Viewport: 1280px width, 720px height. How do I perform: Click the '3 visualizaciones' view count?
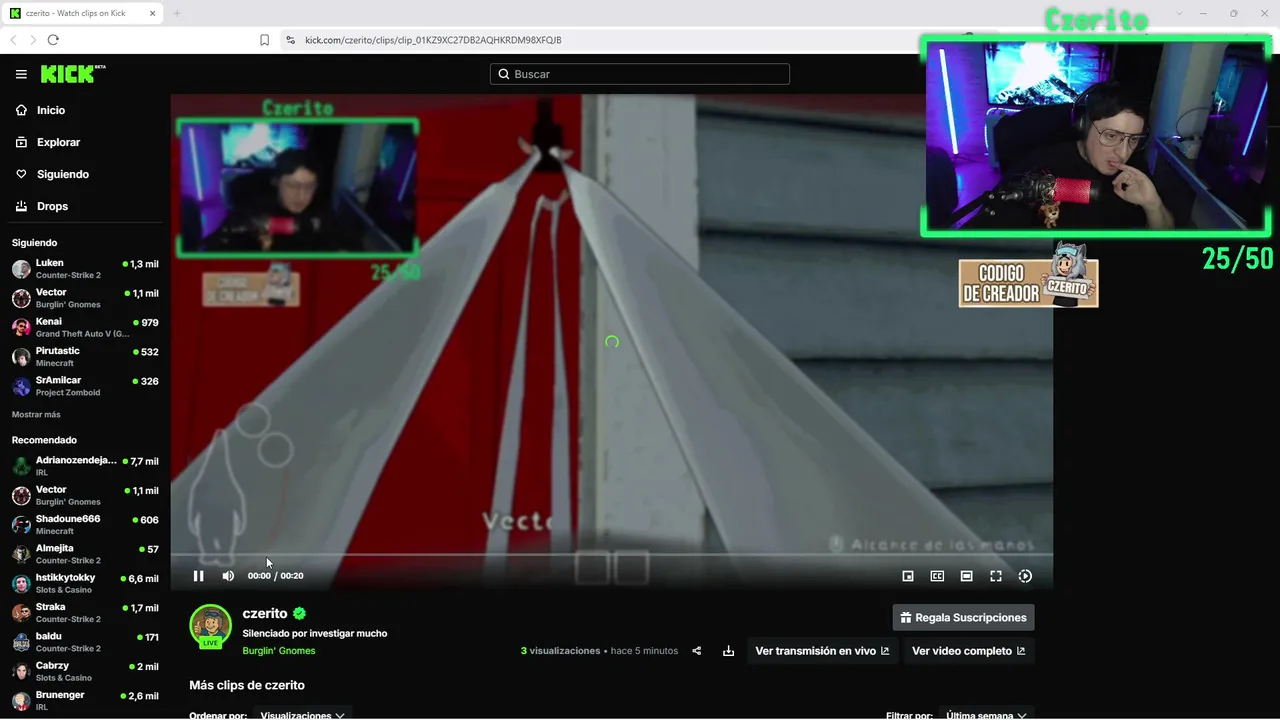(x=560, y=651)
